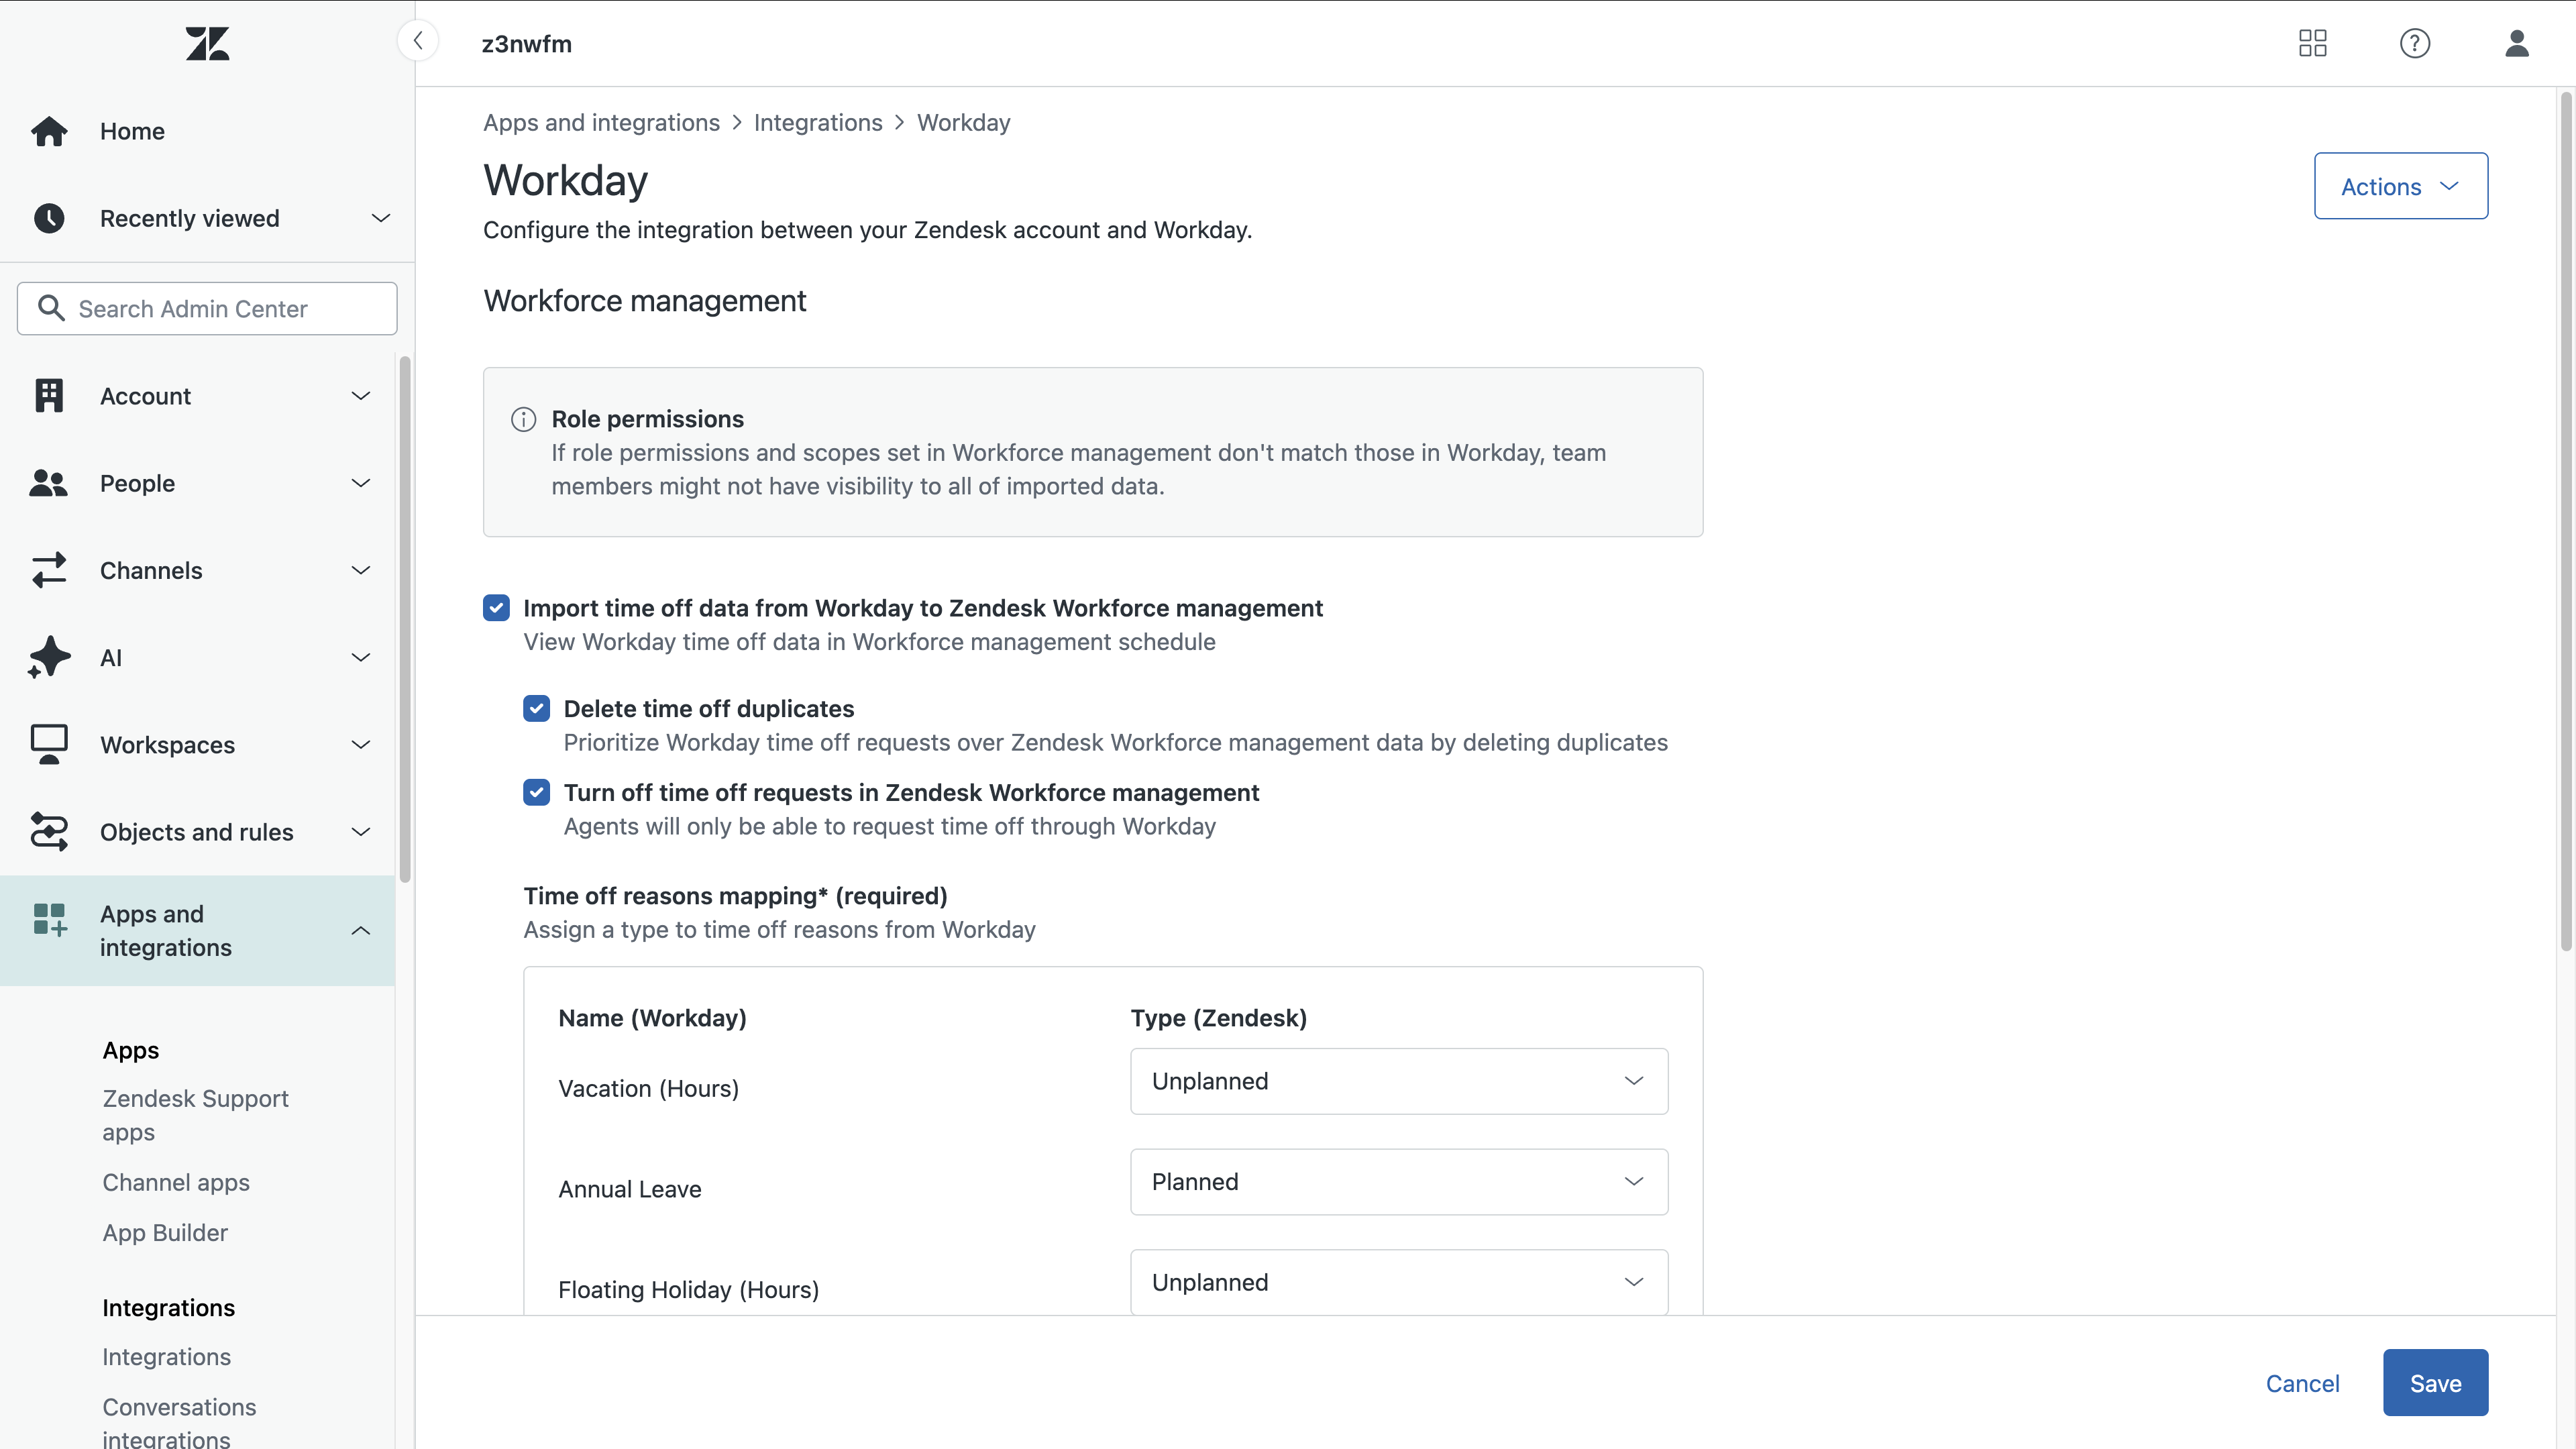
Task: Open the user profile icon
Action: coord(2516,43)
